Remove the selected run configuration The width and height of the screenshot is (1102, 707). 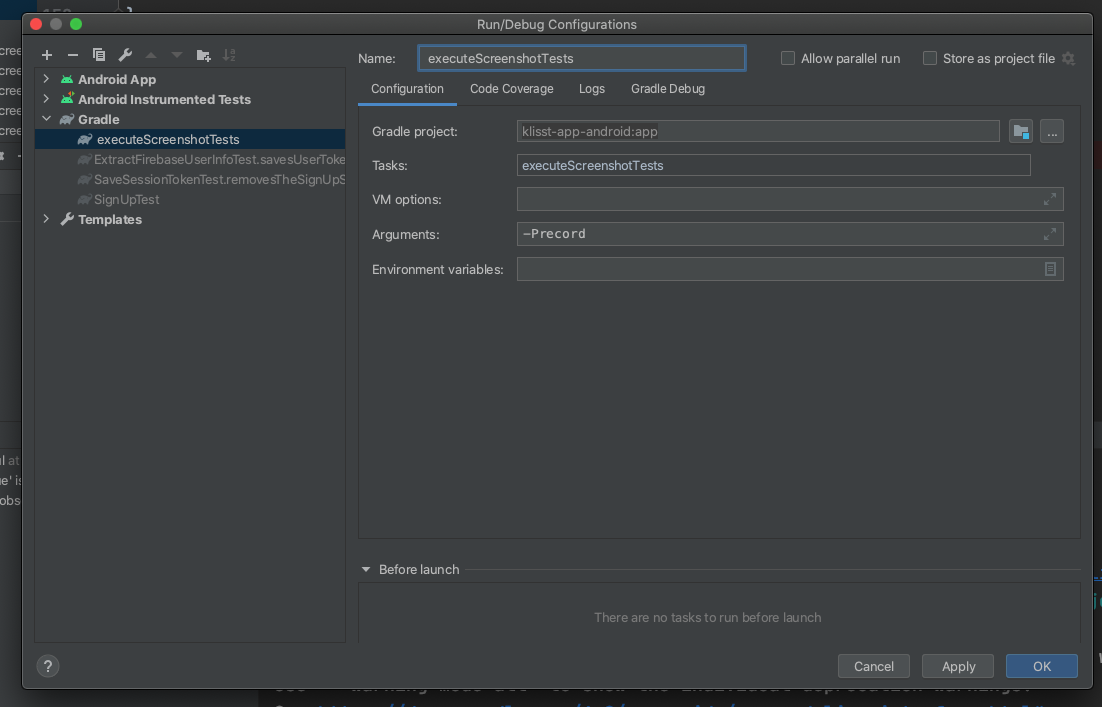[x=72, y=55]
